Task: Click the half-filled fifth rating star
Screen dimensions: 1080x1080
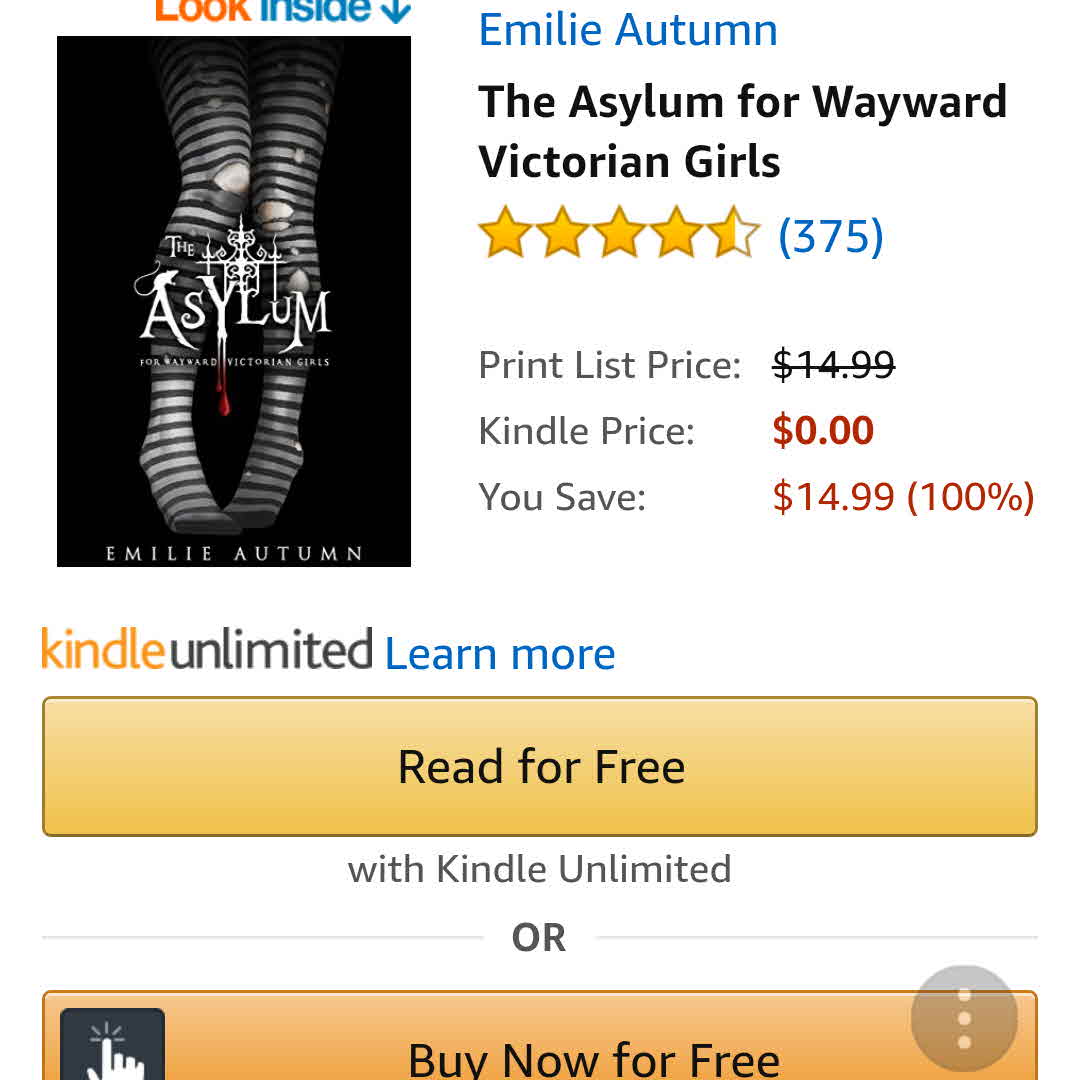Action: tap(734, 232)
